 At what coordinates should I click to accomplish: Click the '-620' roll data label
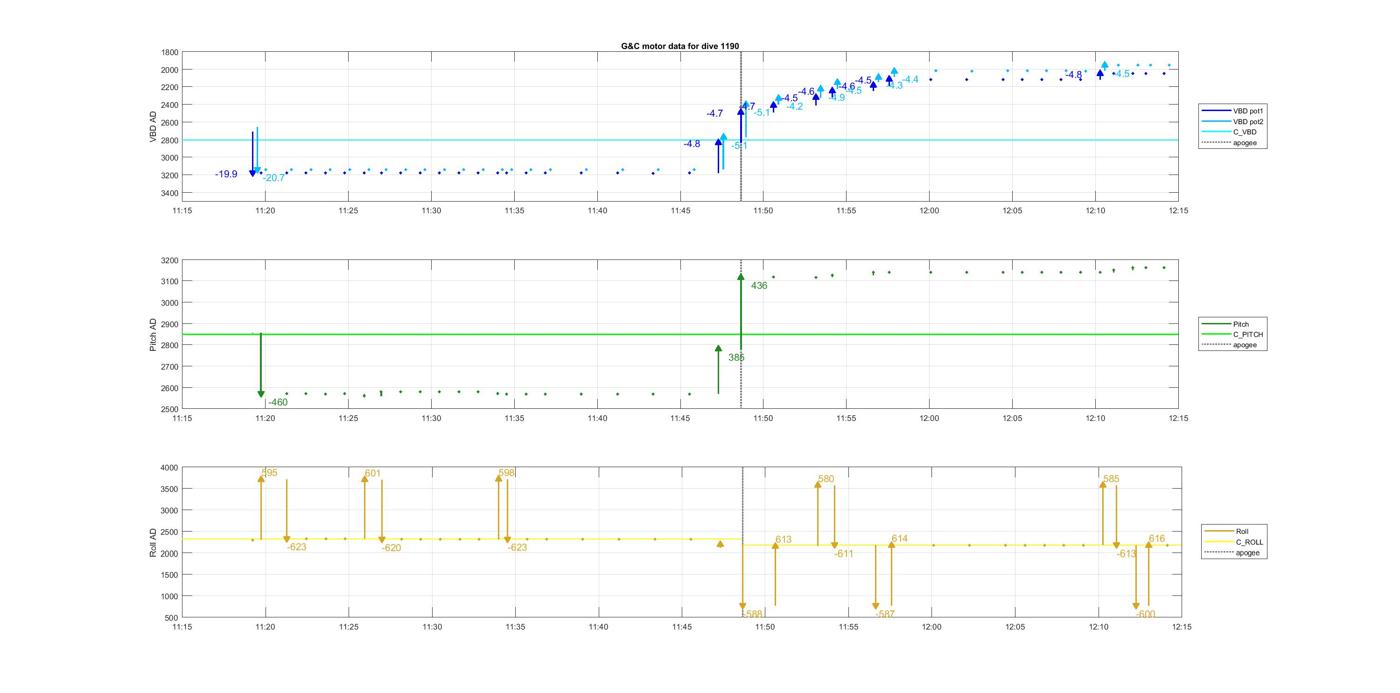(x=391, y=548)
